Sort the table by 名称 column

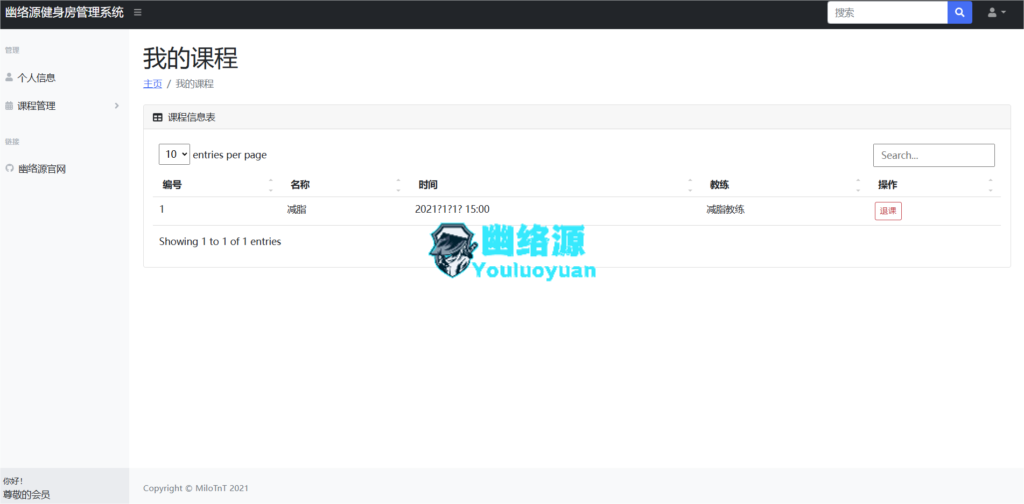point(345,185)
